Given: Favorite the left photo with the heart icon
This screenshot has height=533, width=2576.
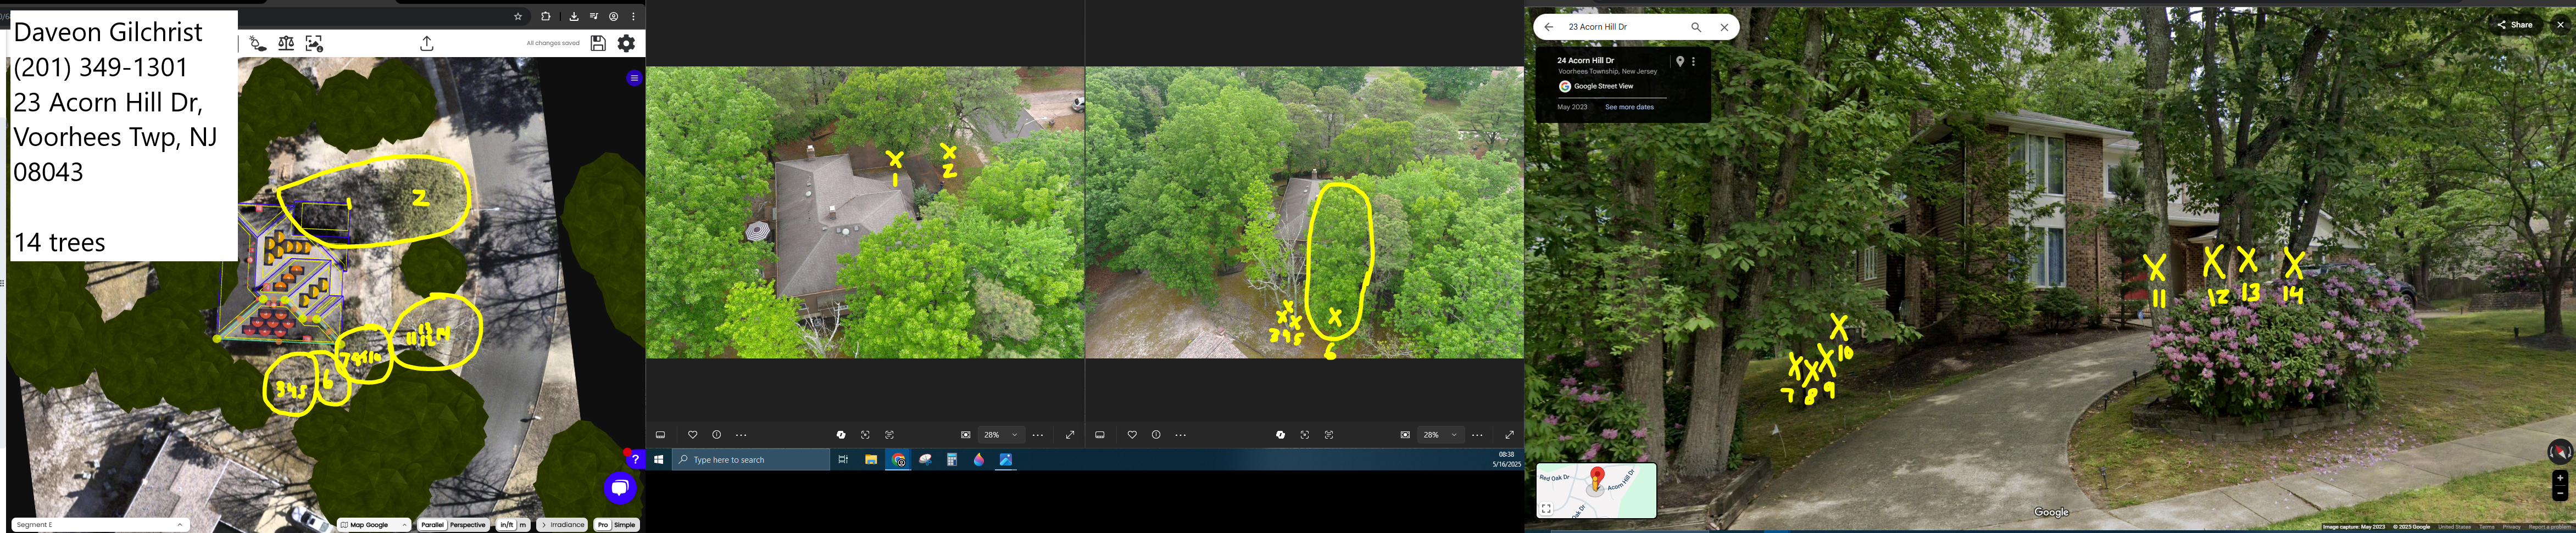Looking at the screenshot, I should [692, 435].
